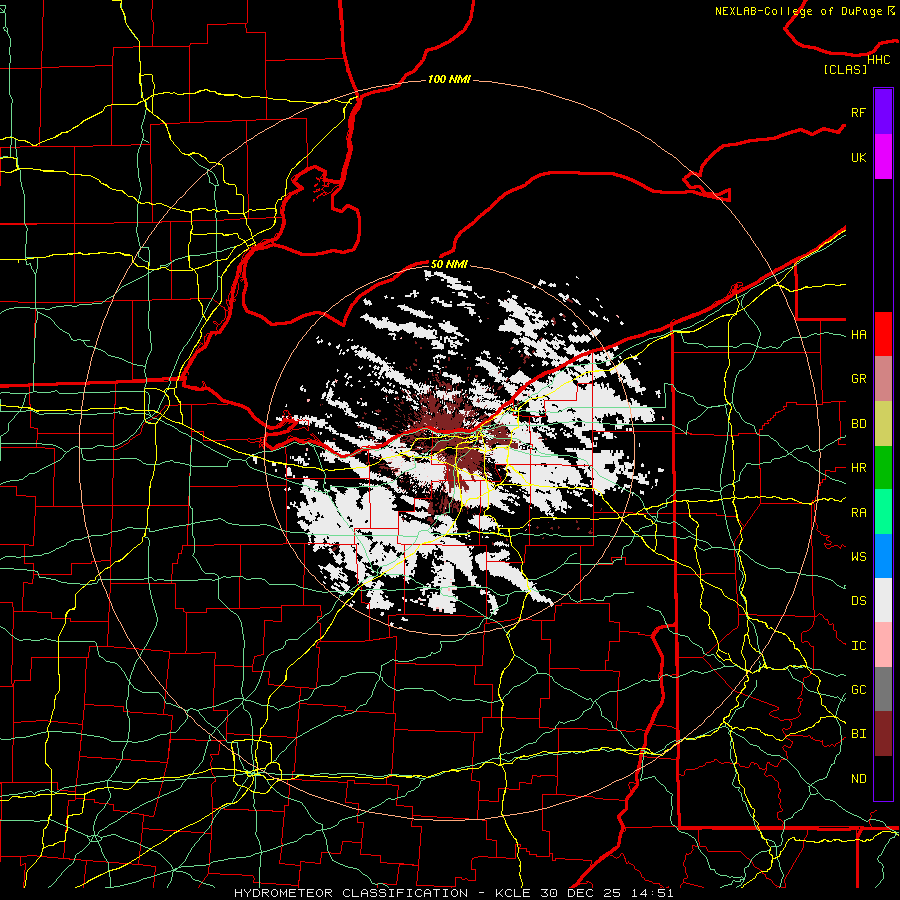Click the HHC product label
This screenshot has width=900, height=900.
pyautogui.click(x=879, y=60)
